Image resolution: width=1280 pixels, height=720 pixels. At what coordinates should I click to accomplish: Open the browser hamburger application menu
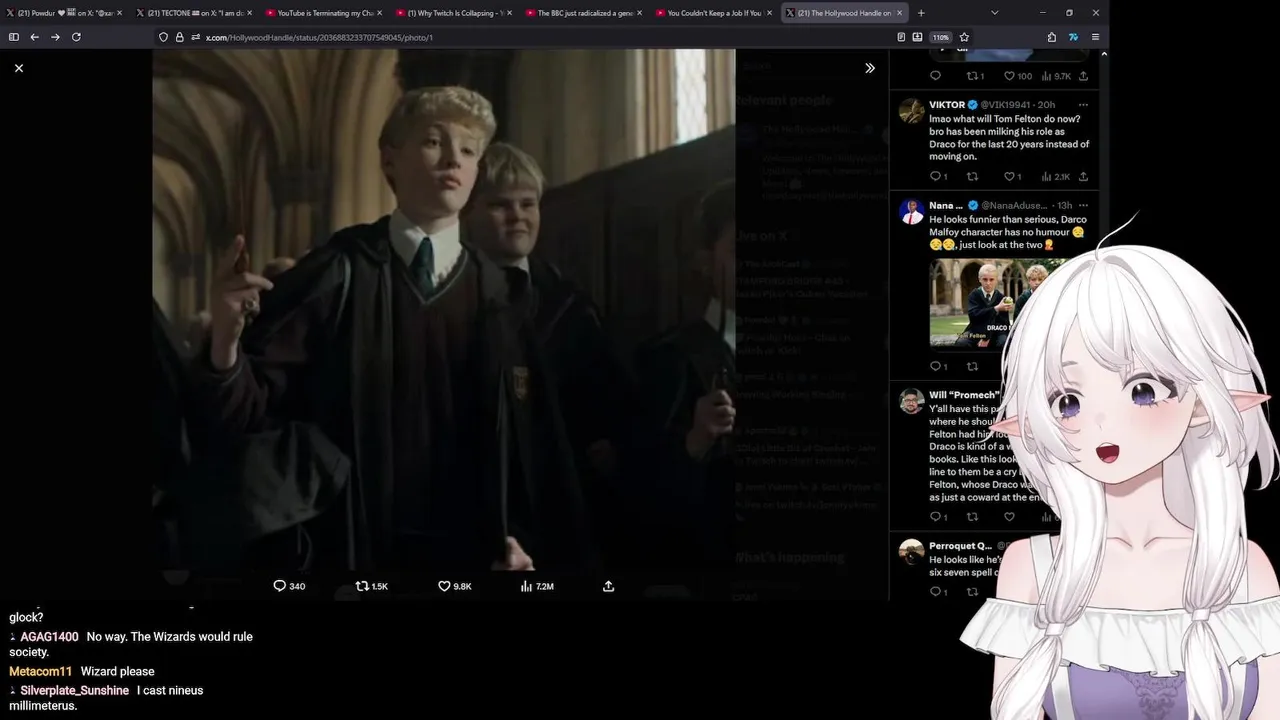point(1095,37)
